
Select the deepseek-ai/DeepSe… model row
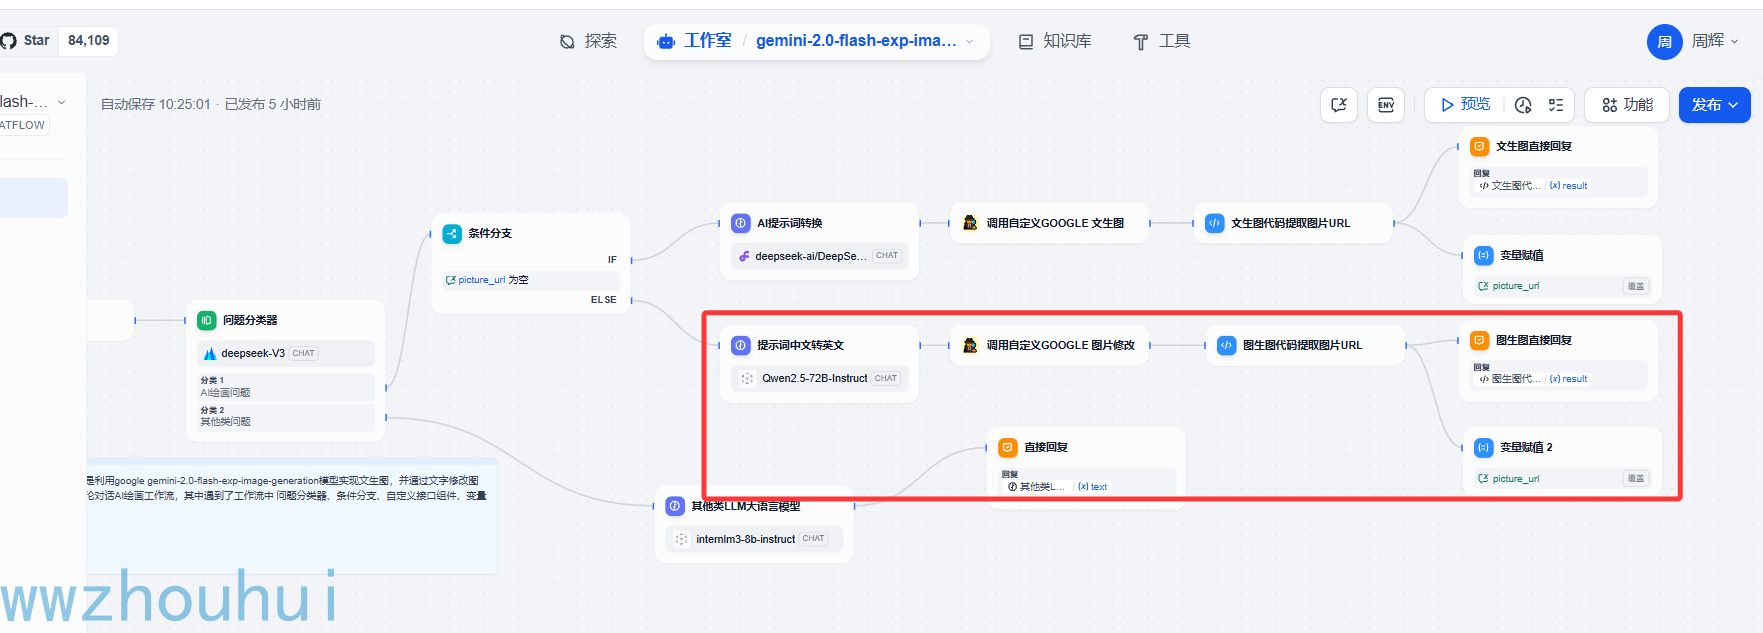[820, 256]
